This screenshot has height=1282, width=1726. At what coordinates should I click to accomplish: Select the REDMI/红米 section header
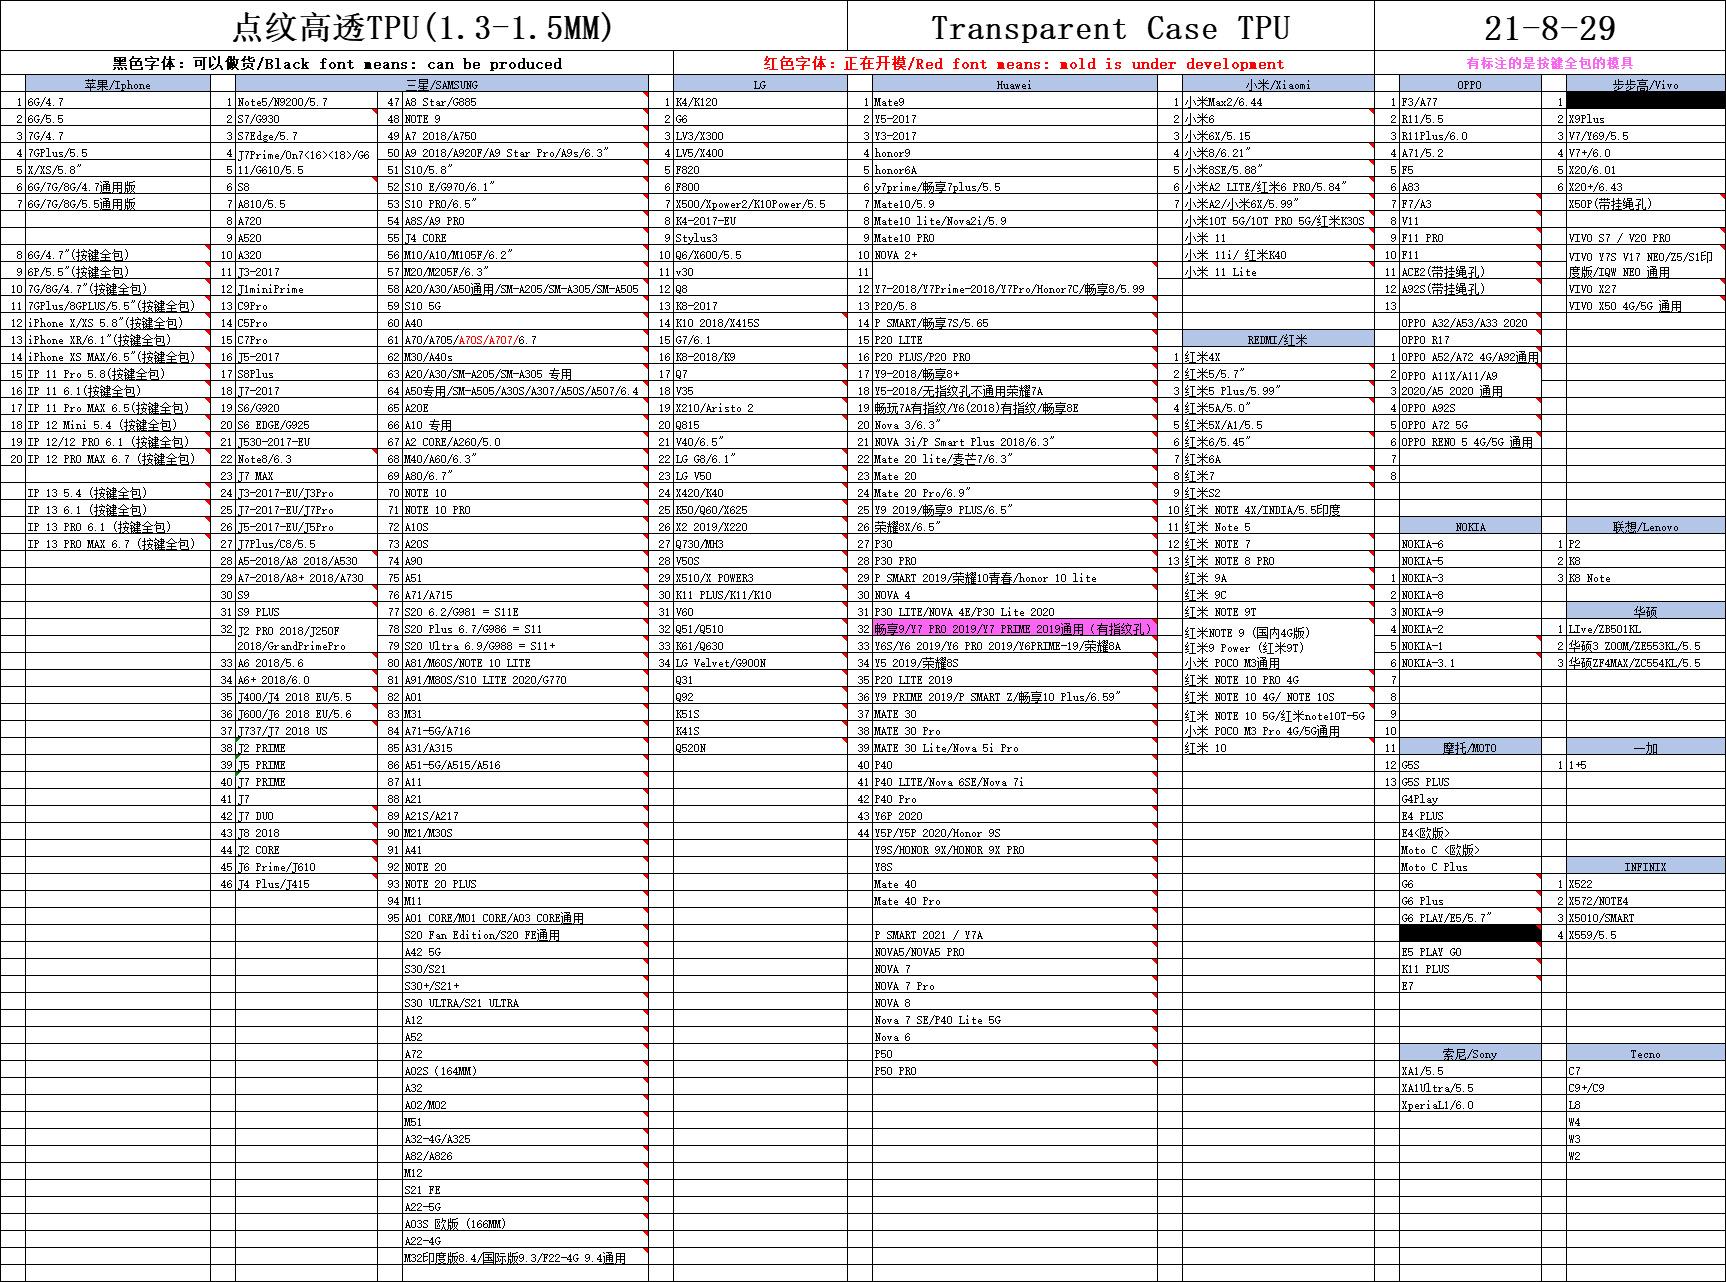tap(1278, 339)
